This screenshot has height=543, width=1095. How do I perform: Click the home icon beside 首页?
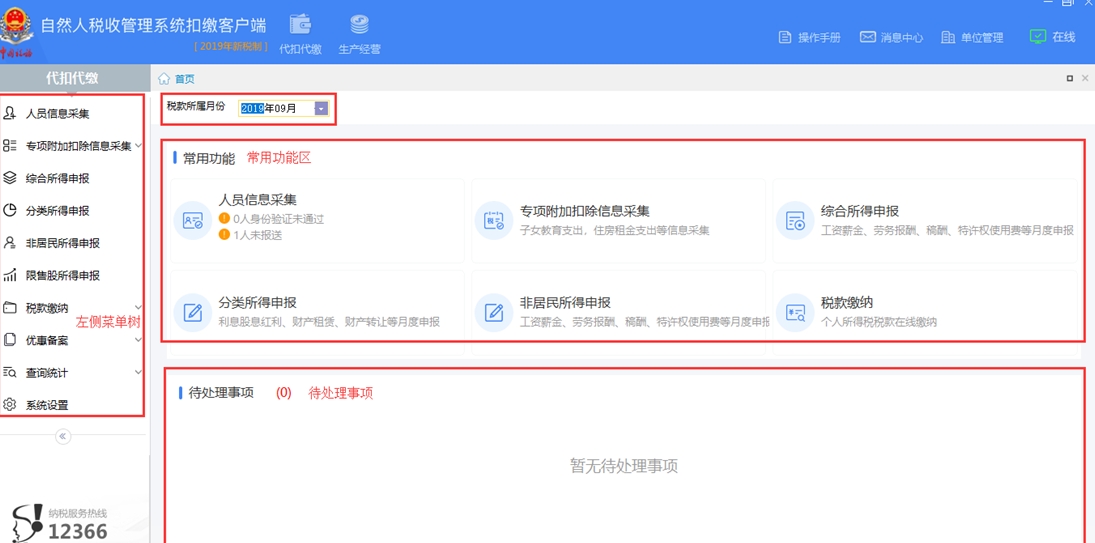coord(165,78)
